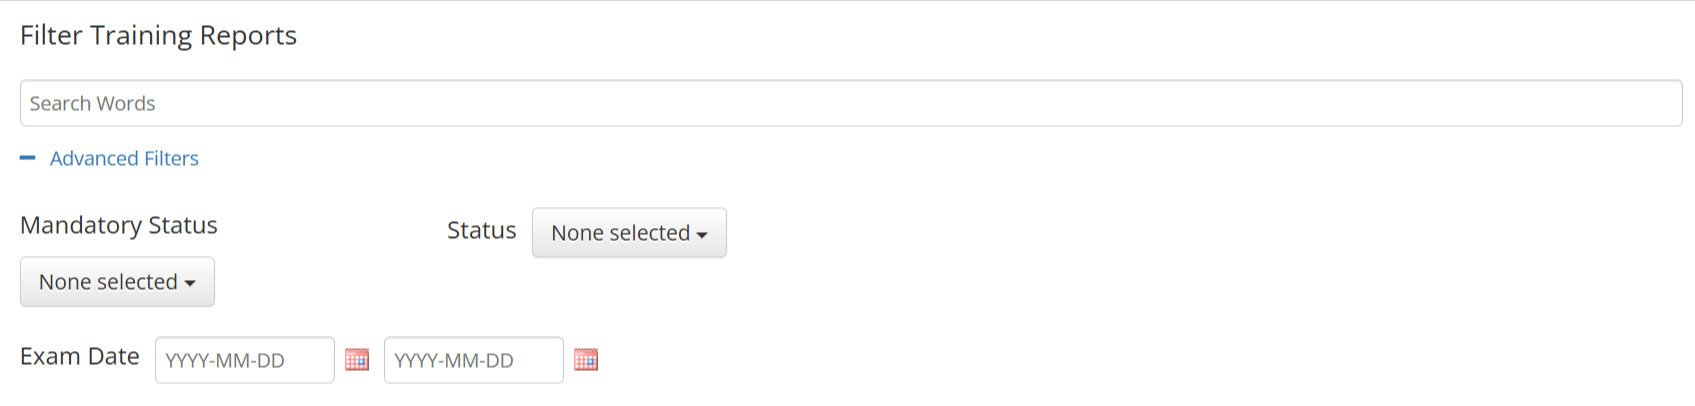Collapse the Advanced Filters section
1695x406 pixels.
click(109, 158)
